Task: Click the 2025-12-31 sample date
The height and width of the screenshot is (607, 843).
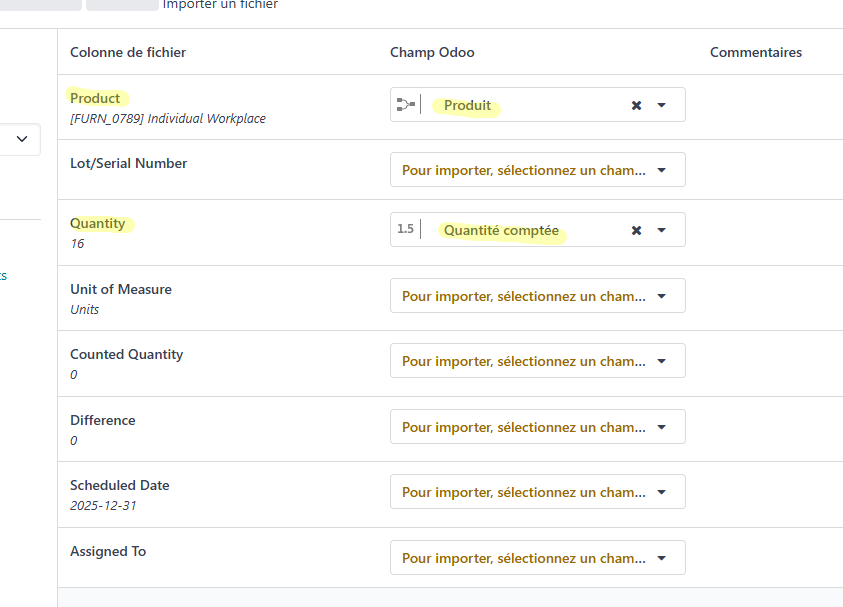Action: pyautogui.click(x=103, y=506)
